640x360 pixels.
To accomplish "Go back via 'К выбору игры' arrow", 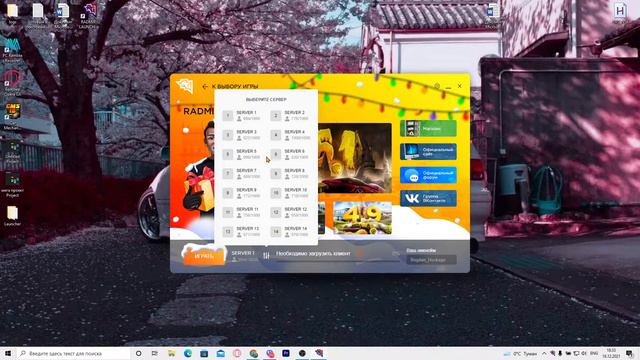I will 230,87.
